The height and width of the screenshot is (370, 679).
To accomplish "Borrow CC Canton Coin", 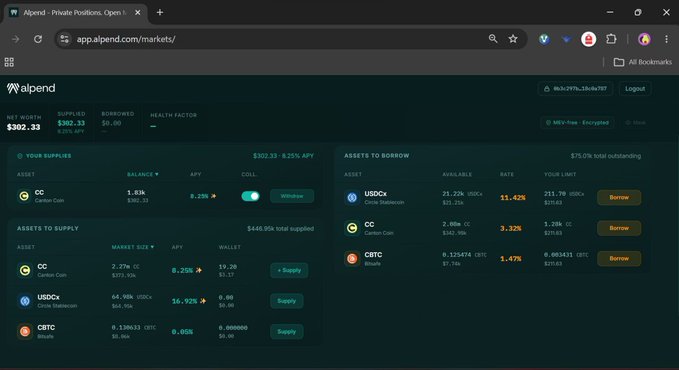I will pyautogui.click(x=619, y=228).
